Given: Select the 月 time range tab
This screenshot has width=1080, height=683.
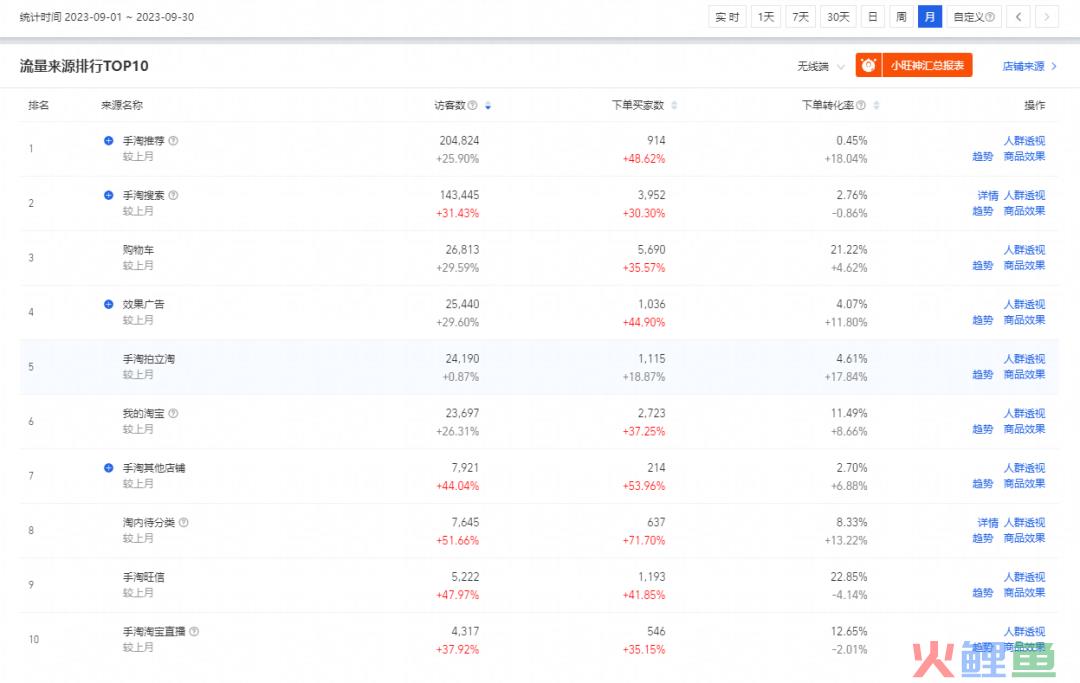Looking at the screenshot, I should pos(930,17).
